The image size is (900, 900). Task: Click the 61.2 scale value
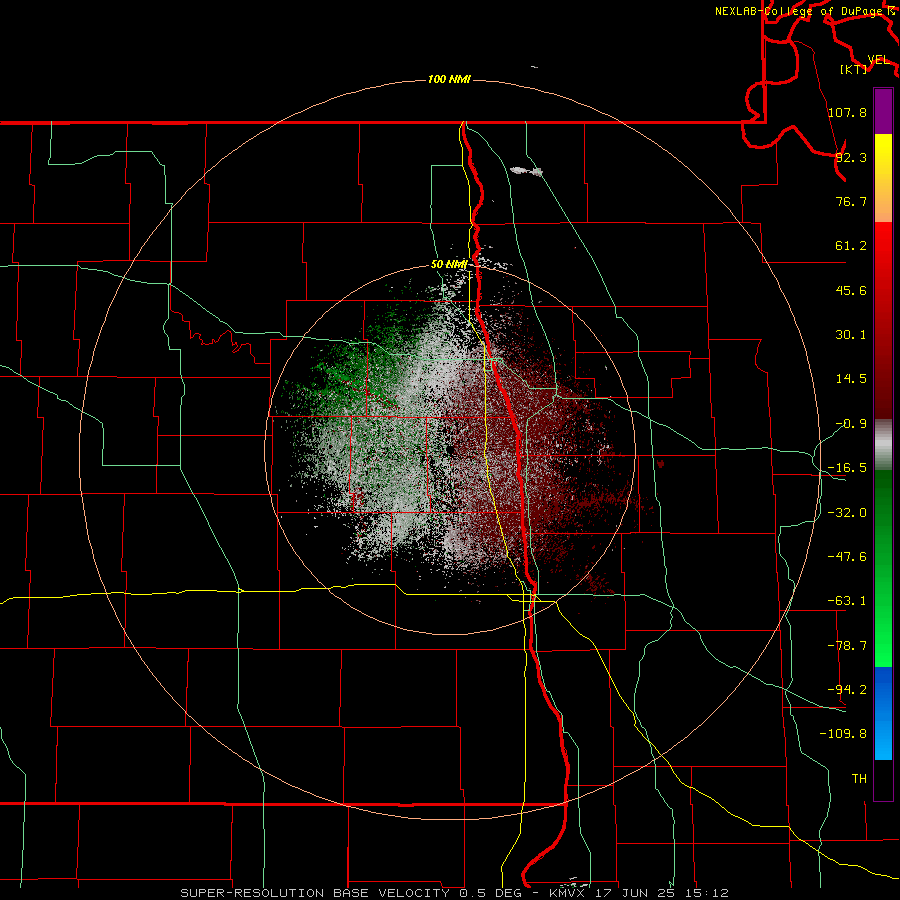point(851,246)
